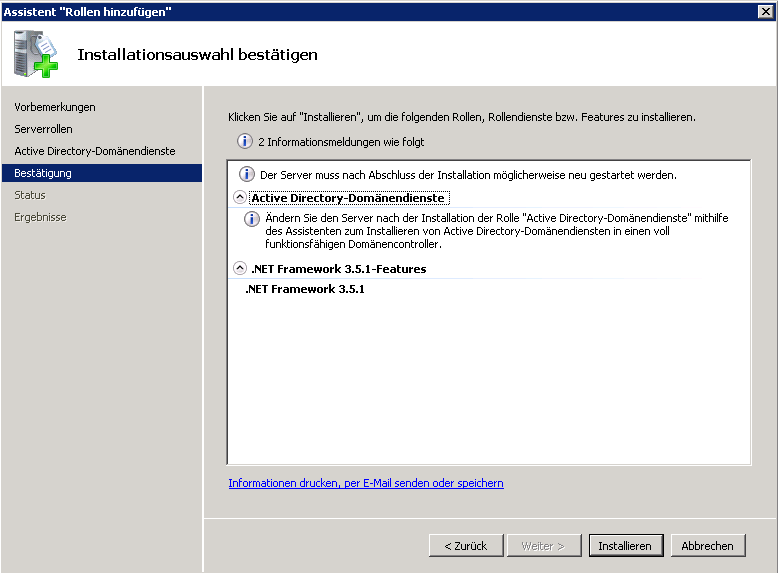Select the '.NET Framework 3.5.1' list entry
778x573 pixels.
[x=305, y=289]
